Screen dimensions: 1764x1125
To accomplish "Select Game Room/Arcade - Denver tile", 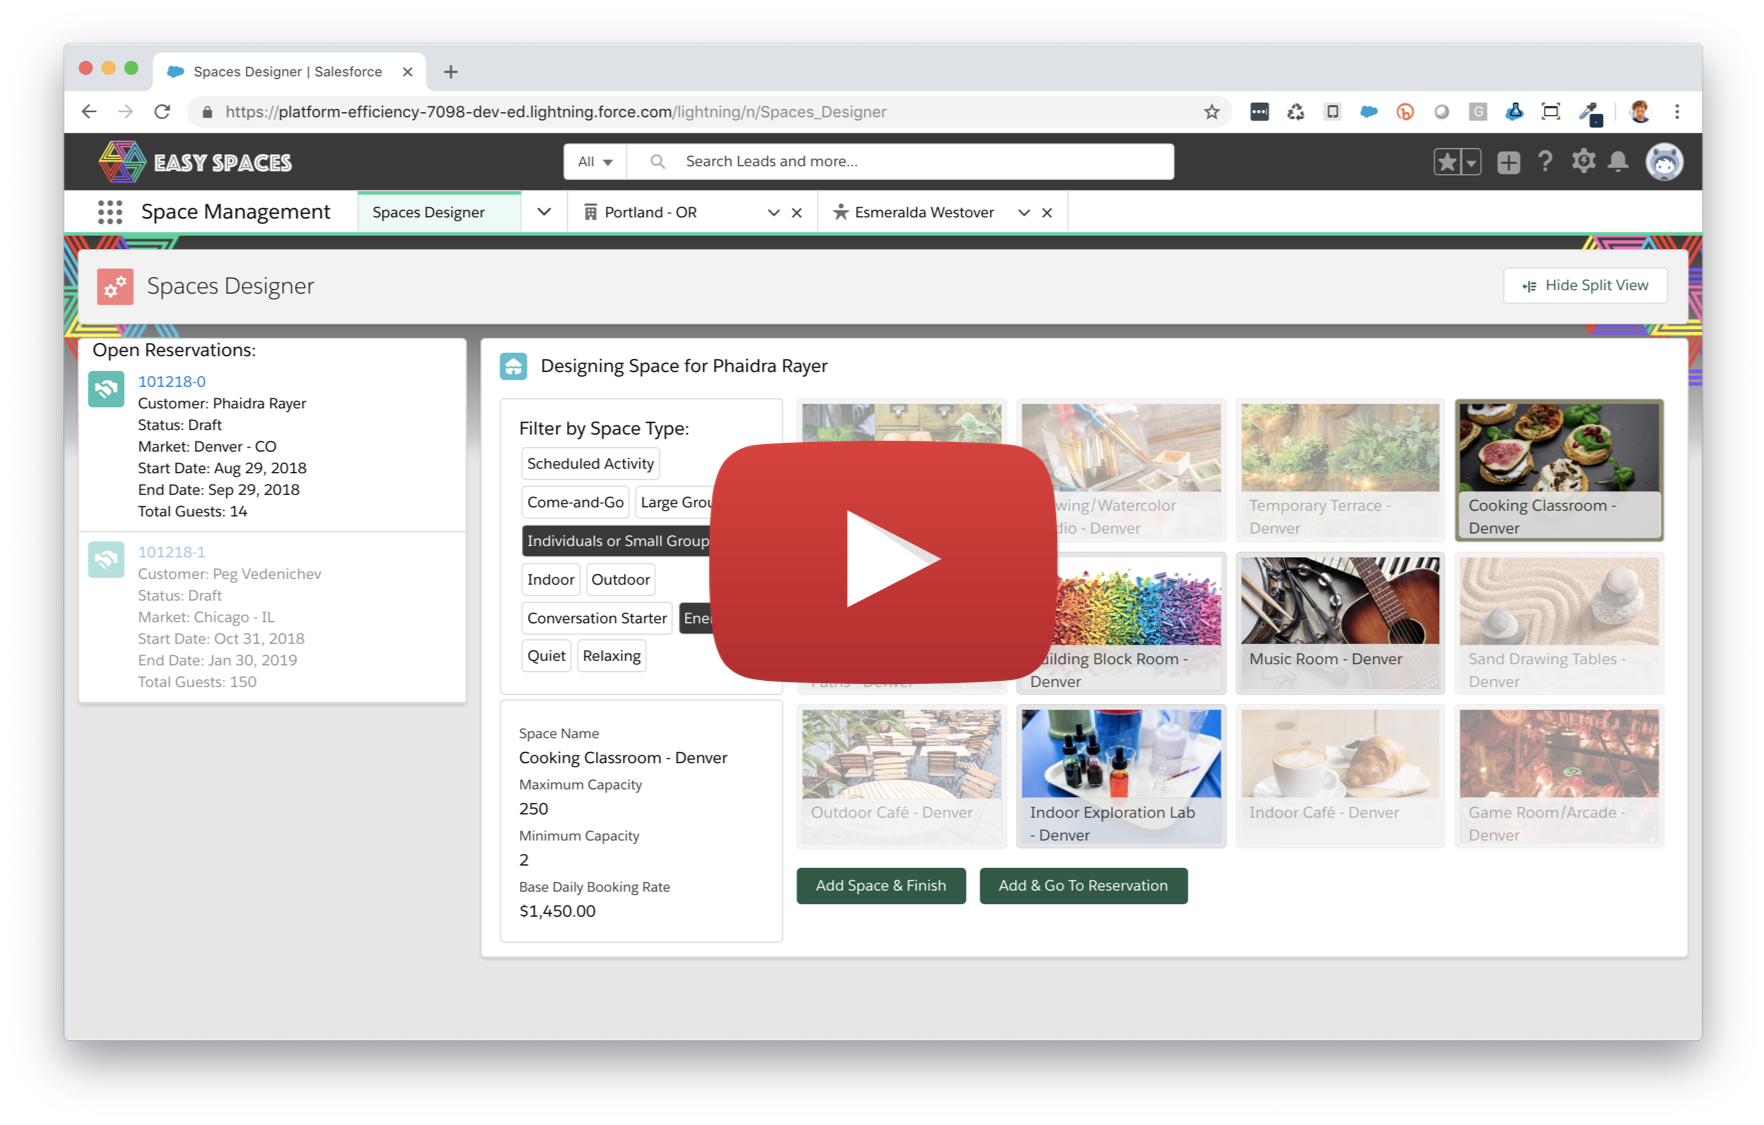I will coord(1559,777).
